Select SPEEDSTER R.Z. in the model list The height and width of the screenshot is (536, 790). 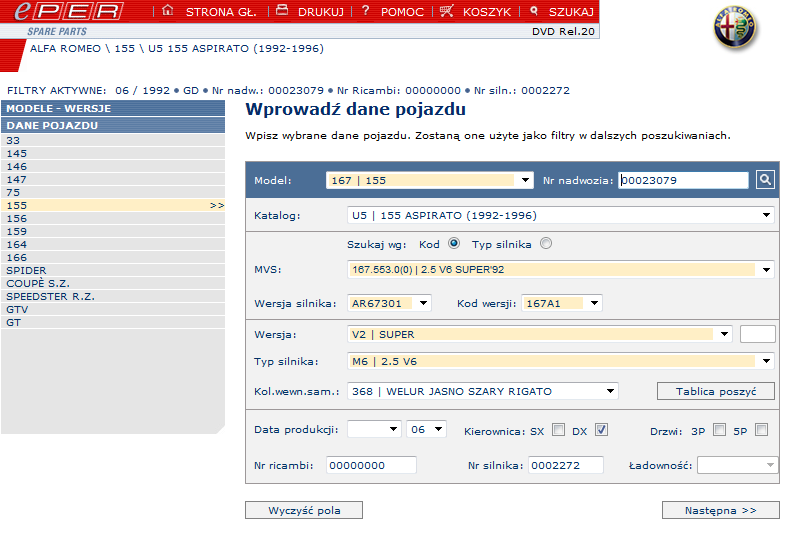[x=113, y=297]
